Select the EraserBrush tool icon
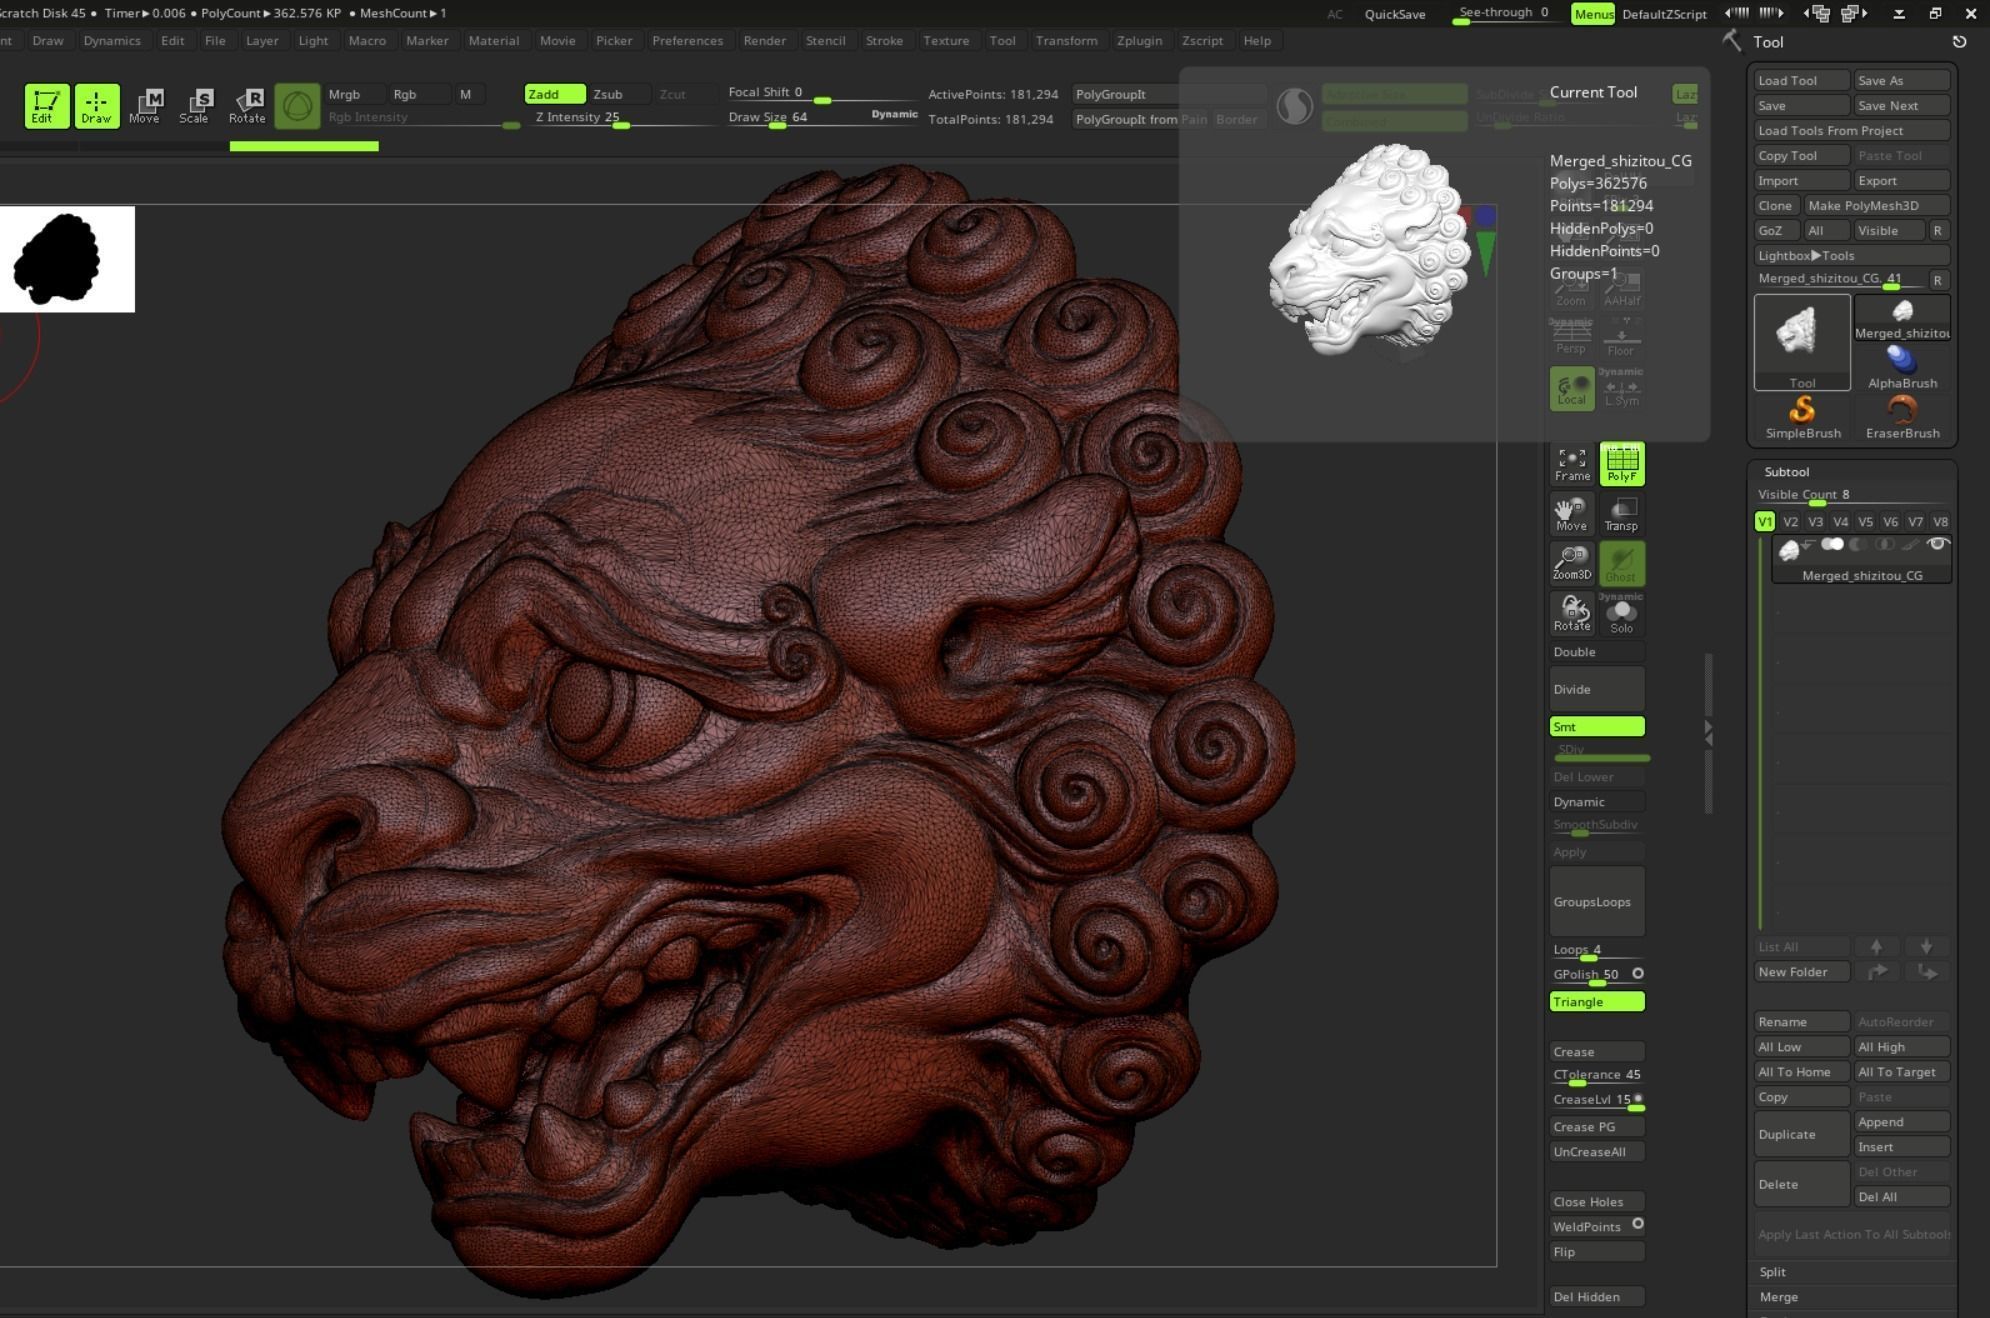 click(x=1902, y=417)
